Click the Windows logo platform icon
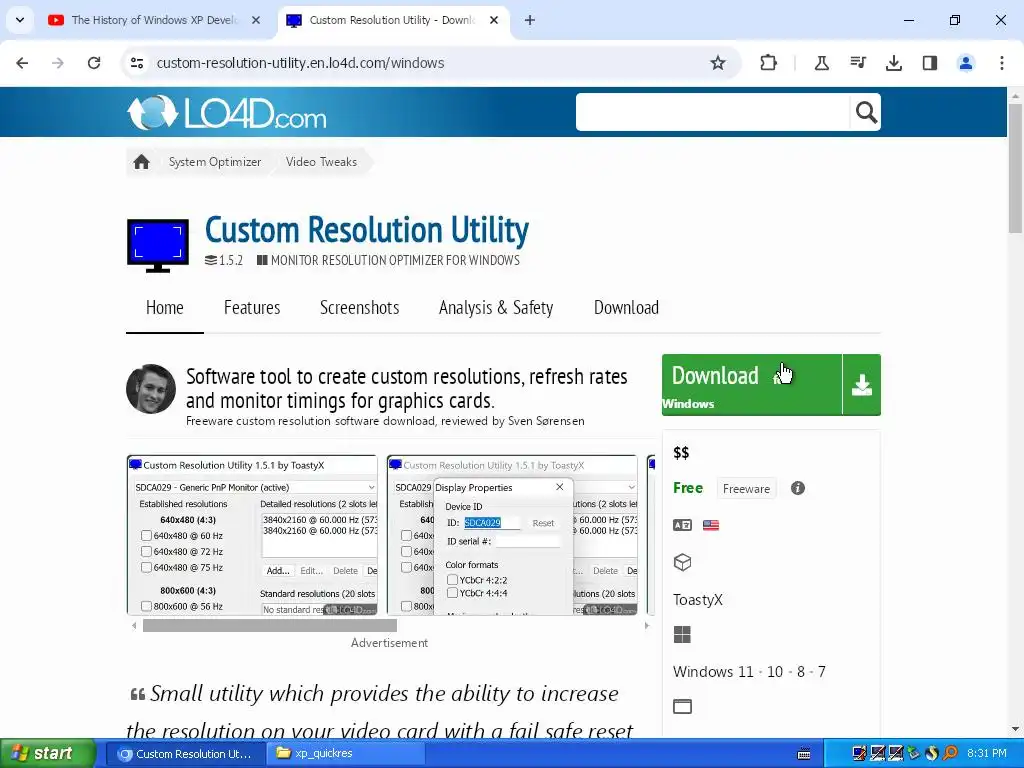 [x=682, y=634]
